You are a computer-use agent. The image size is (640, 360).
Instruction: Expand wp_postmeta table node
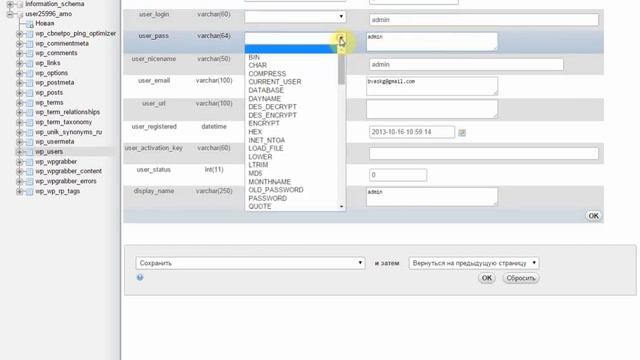tap(19, 83)
